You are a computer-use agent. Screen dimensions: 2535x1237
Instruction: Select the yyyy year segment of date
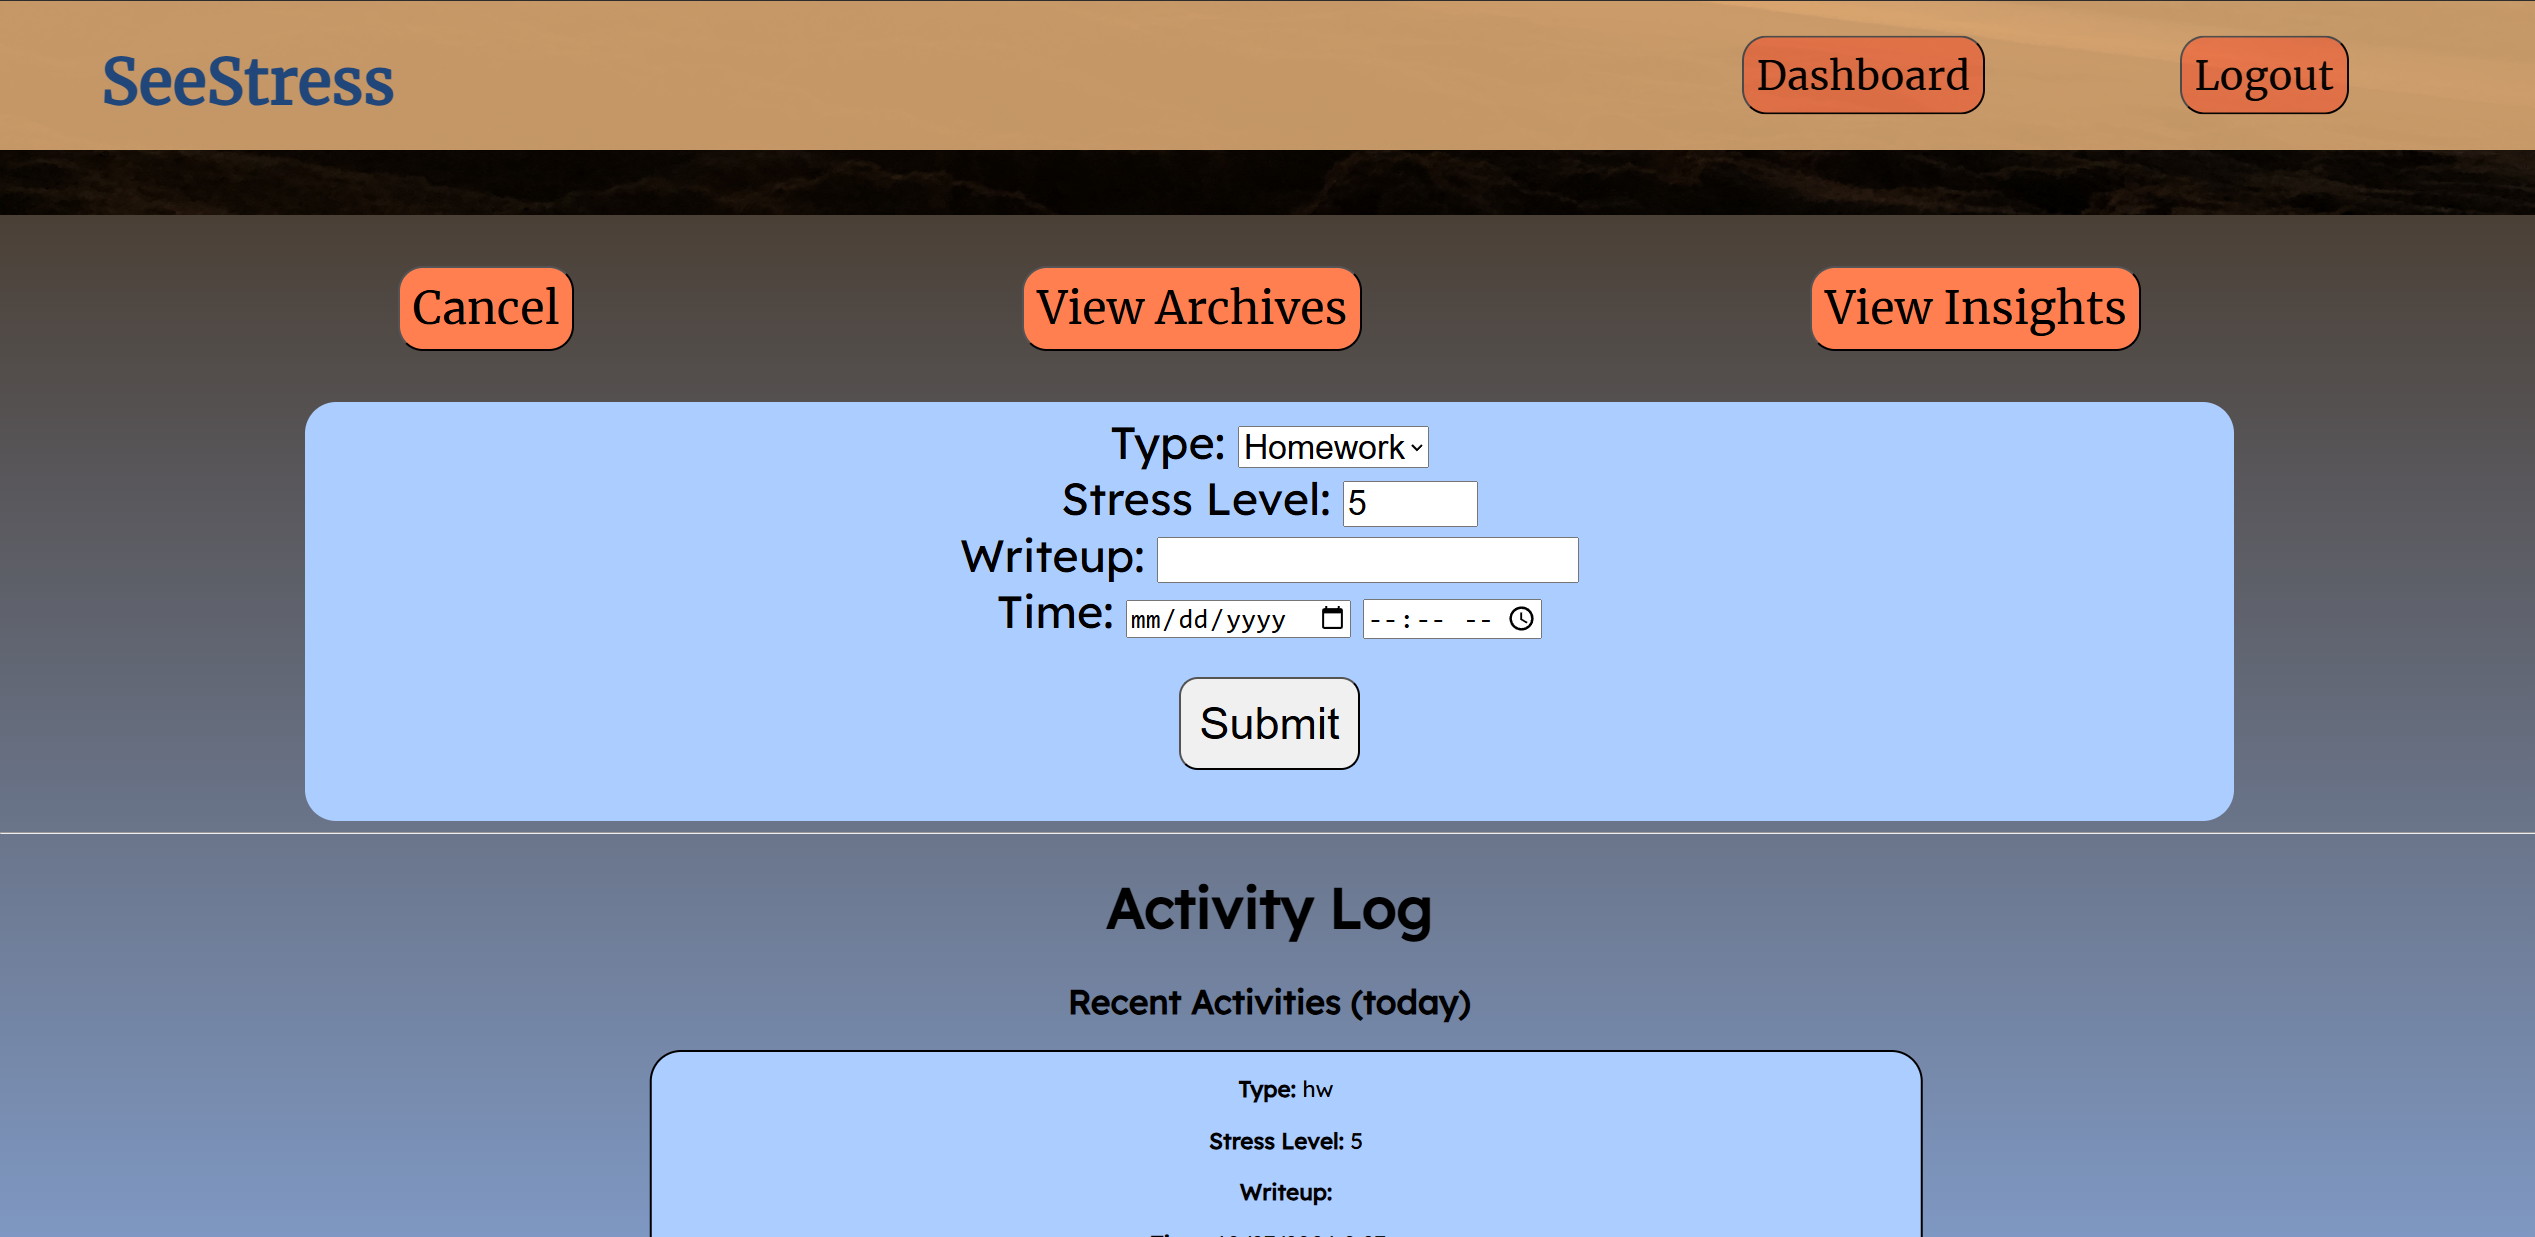click(1255, 620)
